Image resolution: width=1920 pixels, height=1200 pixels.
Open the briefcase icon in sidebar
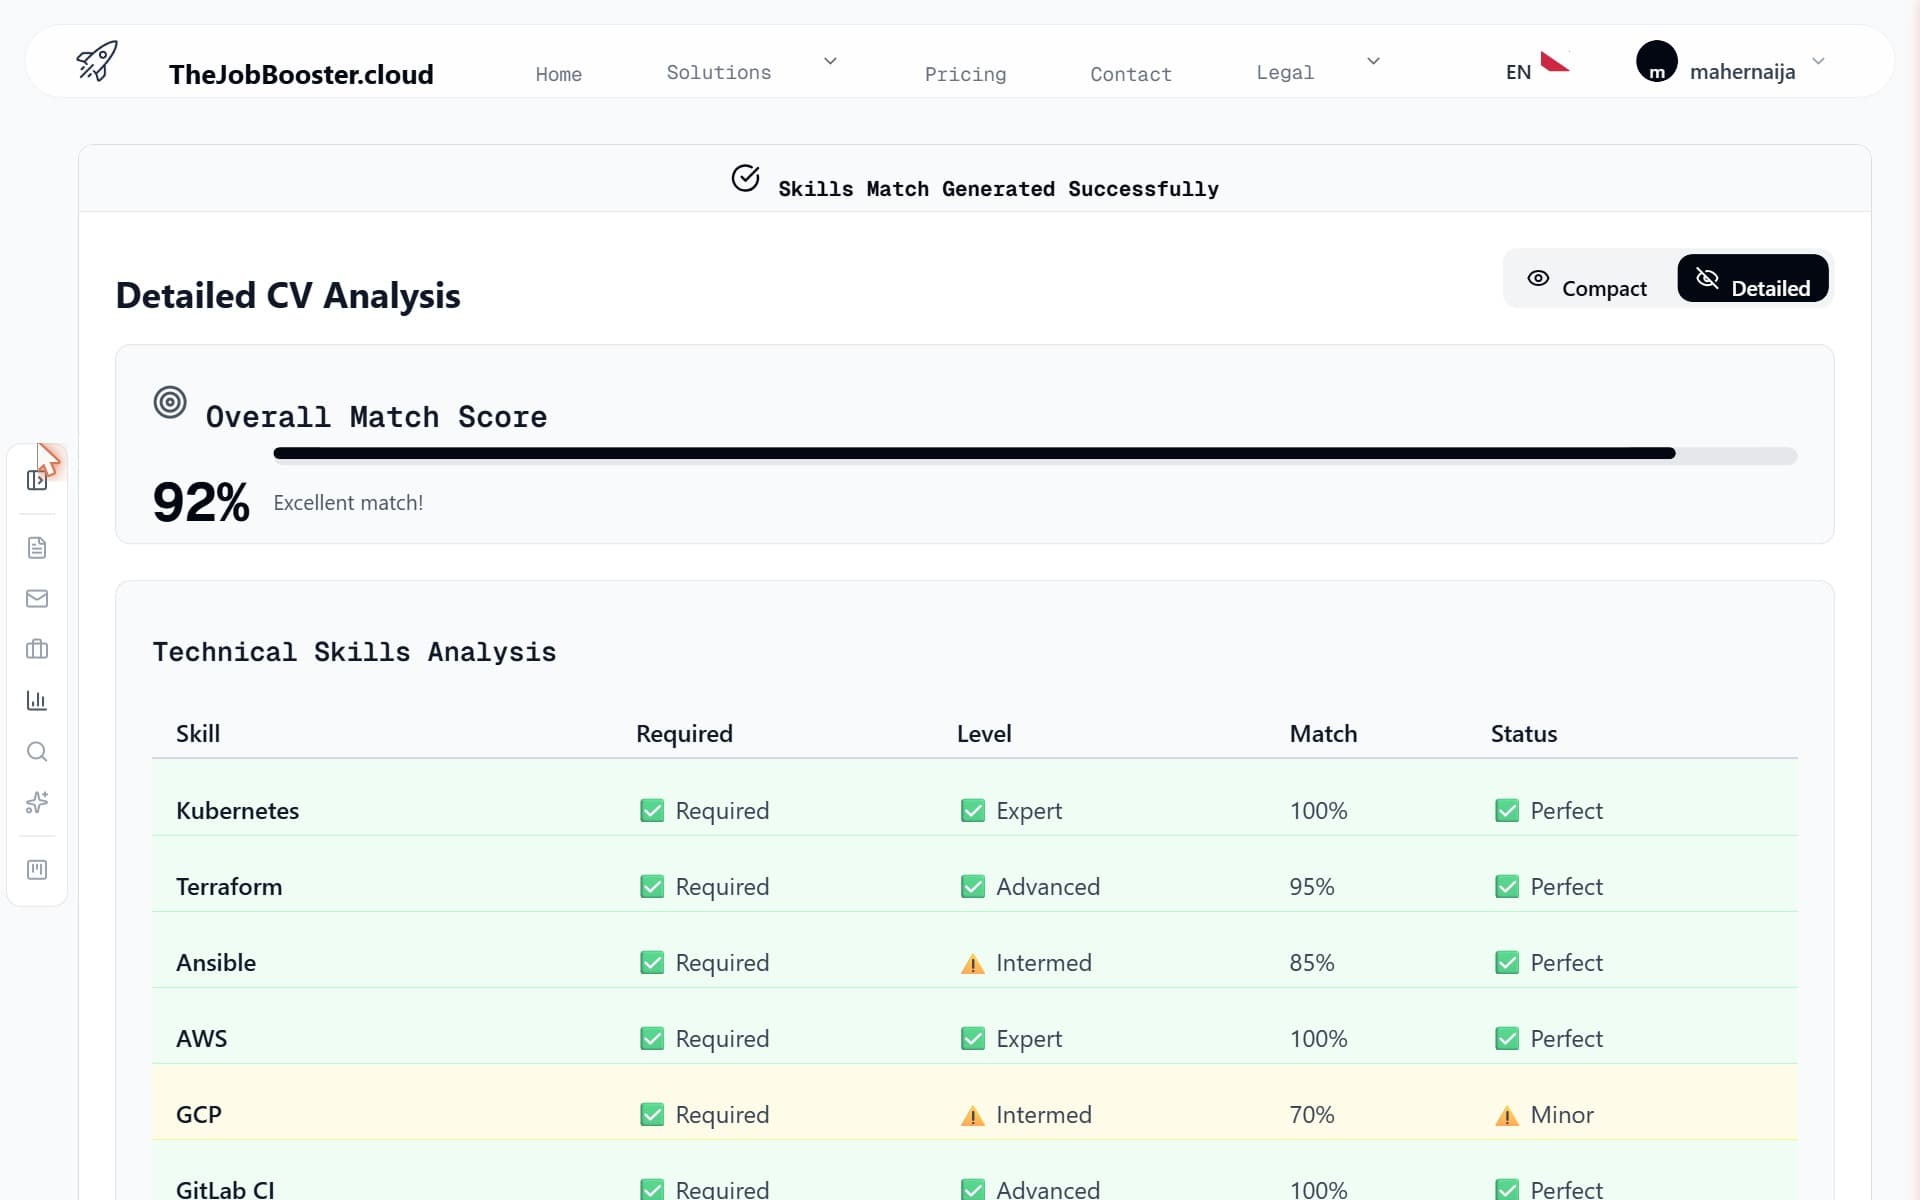coord(37,650)
